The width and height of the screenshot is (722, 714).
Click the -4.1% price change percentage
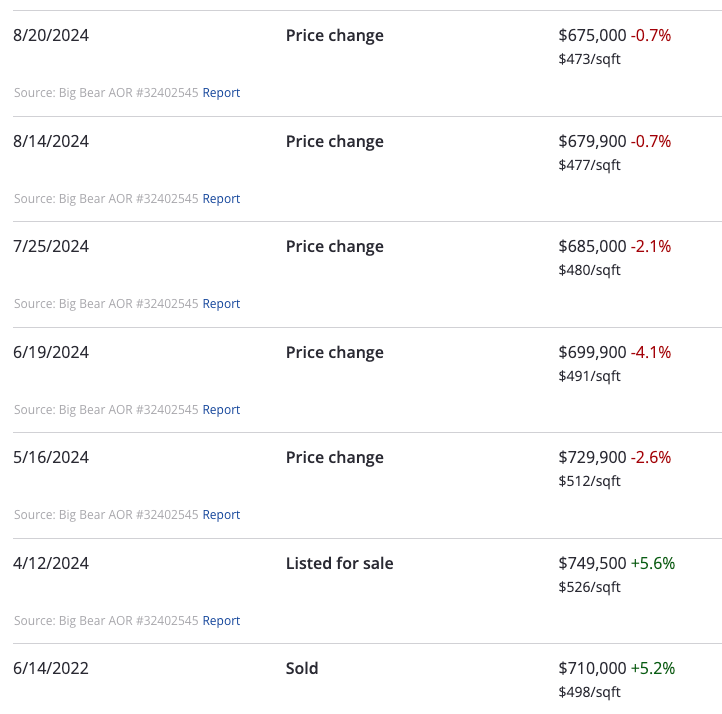pyautogui.click(x=651, y=353)
